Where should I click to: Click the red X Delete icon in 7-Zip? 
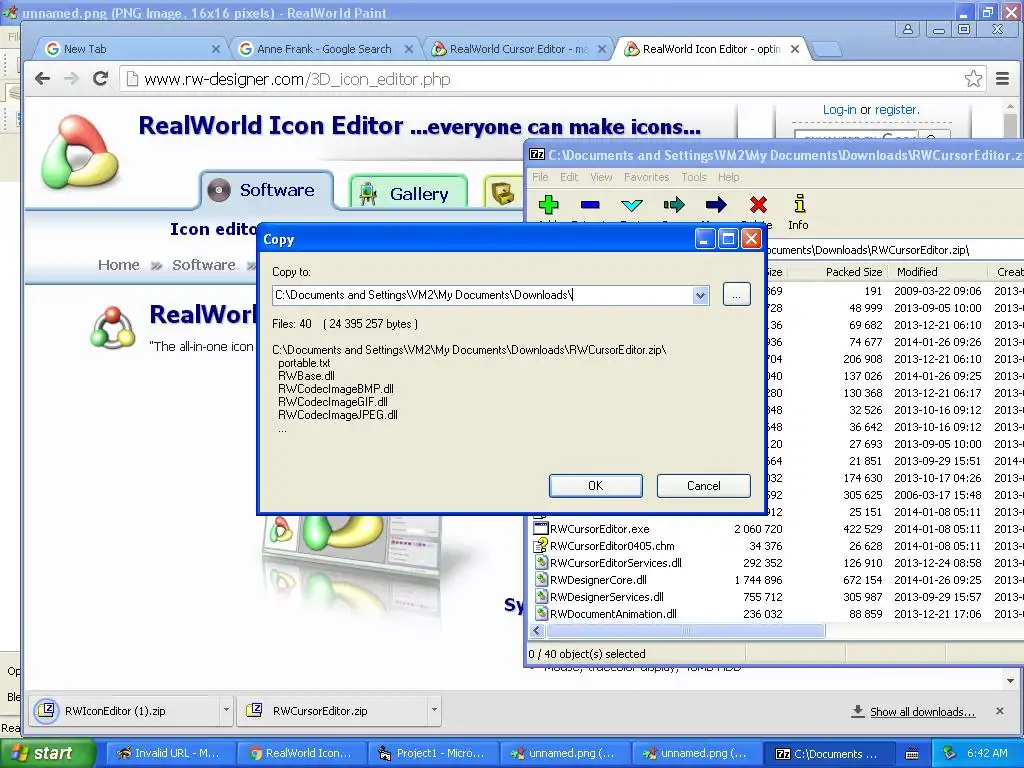pos(758,205)
